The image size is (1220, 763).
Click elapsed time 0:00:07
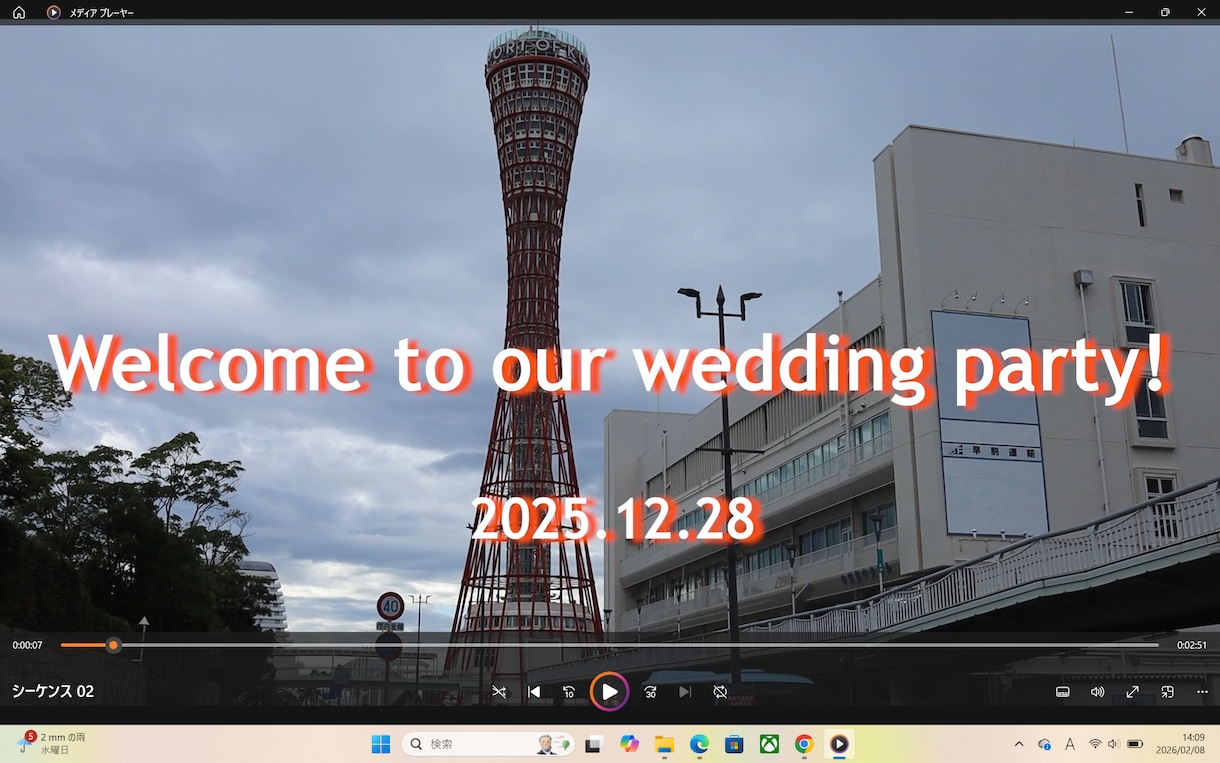point(28,646)
